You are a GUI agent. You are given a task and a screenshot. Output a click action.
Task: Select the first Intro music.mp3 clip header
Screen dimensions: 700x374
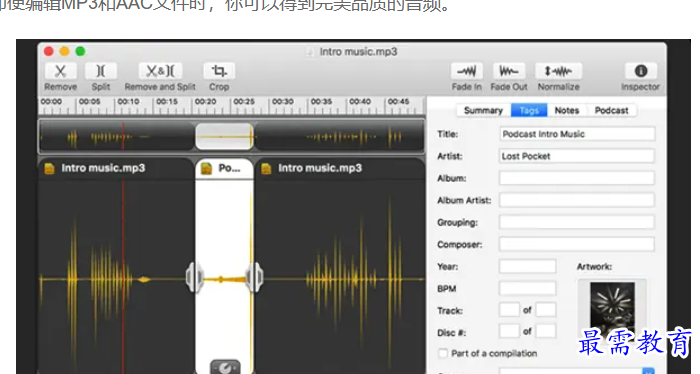tap(116, 168)
